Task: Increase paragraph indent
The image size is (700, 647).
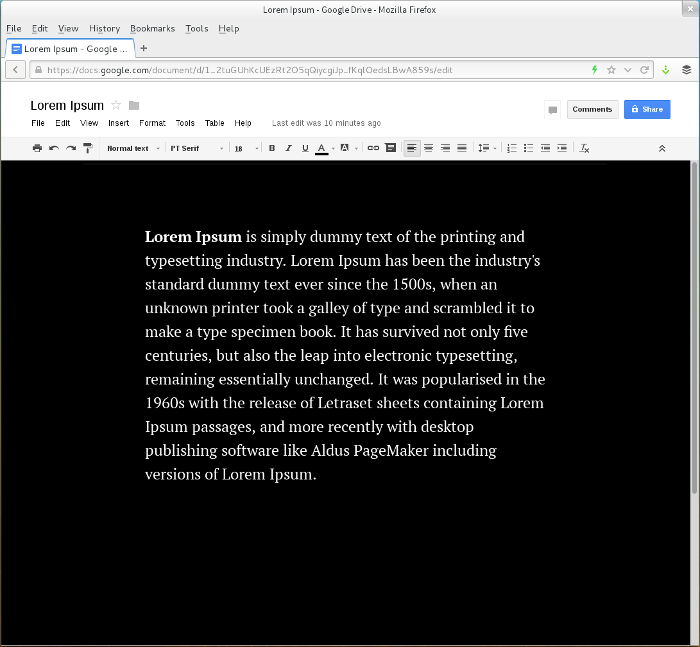Action: 562,148
